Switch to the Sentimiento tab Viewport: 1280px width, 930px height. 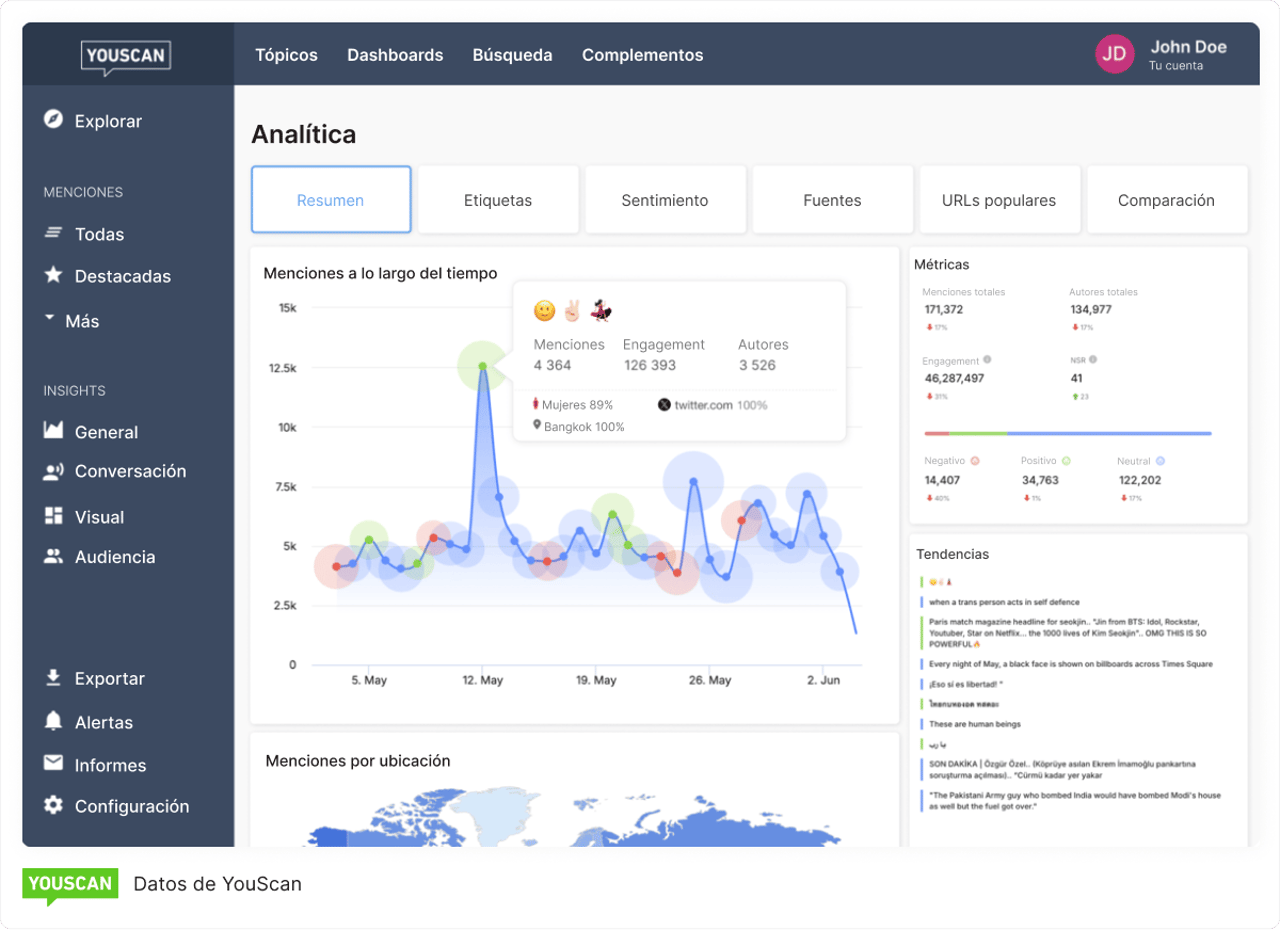[x=665, y=200]
